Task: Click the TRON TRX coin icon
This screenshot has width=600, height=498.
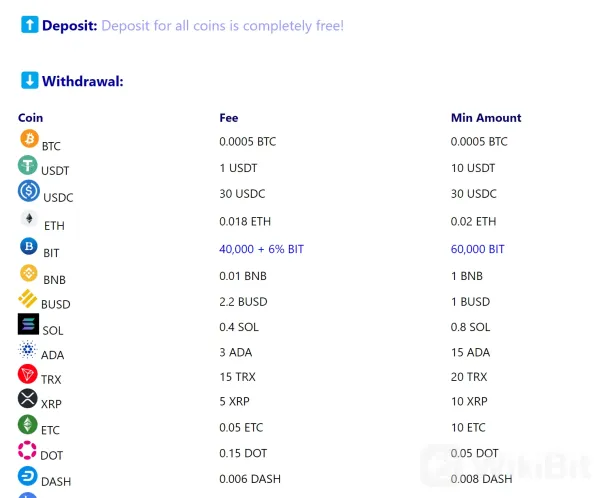Action: coord(27,375)
